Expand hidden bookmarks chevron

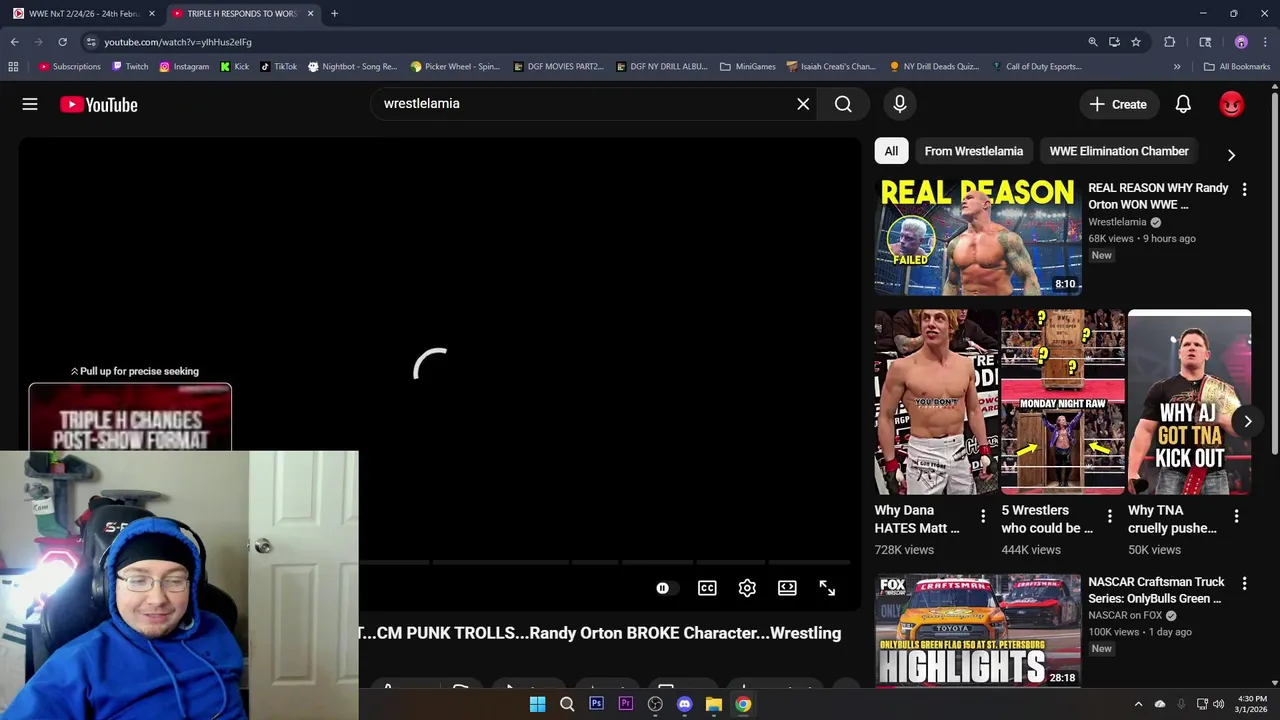point(1177,67)
